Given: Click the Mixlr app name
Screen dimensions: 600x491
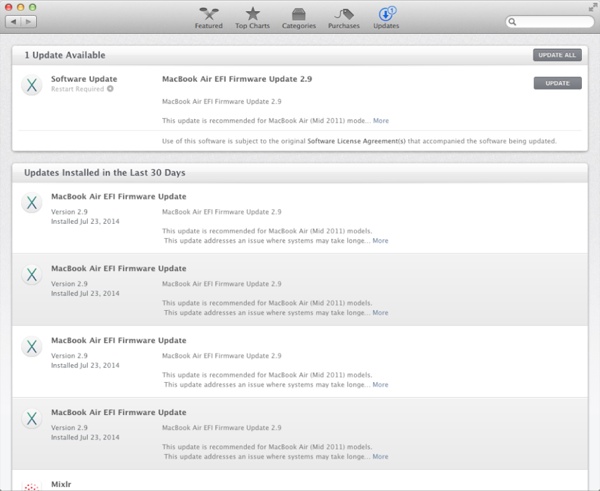Looking at the screenshot, I should 61,484.
